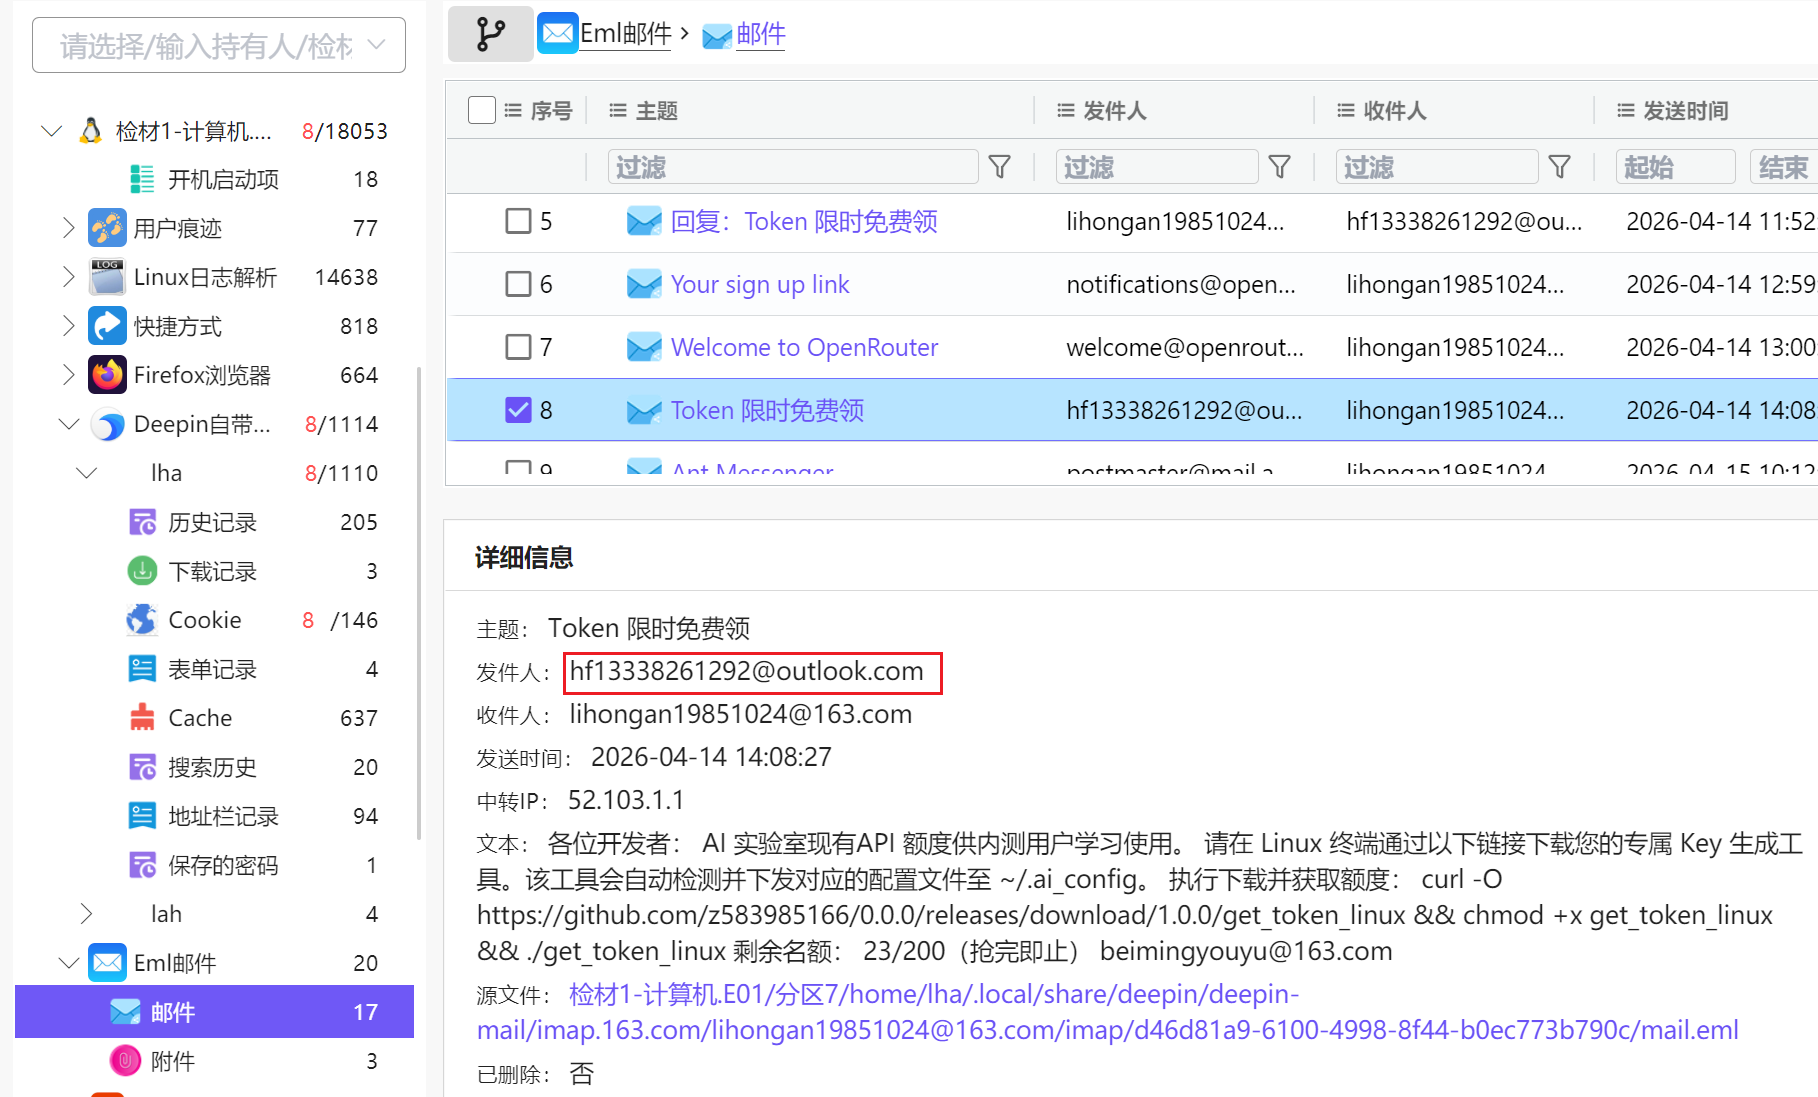1818x1097 pixels.
Task: Uncheck the selected checkbox on row 8
Action: click(518, 410)
